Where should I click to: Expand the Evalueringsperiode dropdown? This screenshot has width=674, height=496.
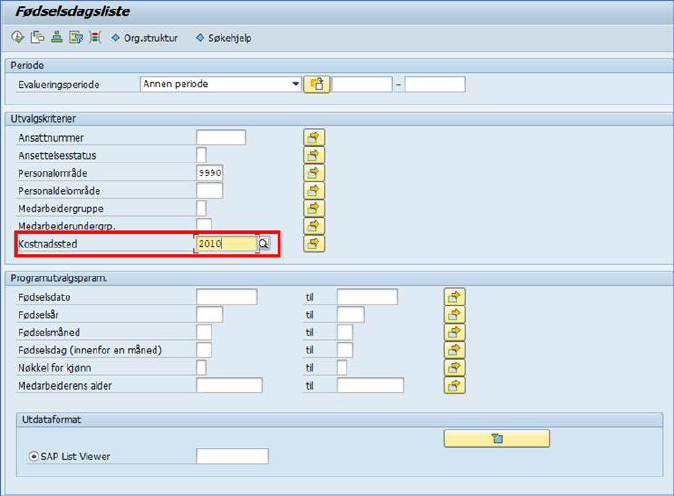pyautogui.click(x=295, y=84)
